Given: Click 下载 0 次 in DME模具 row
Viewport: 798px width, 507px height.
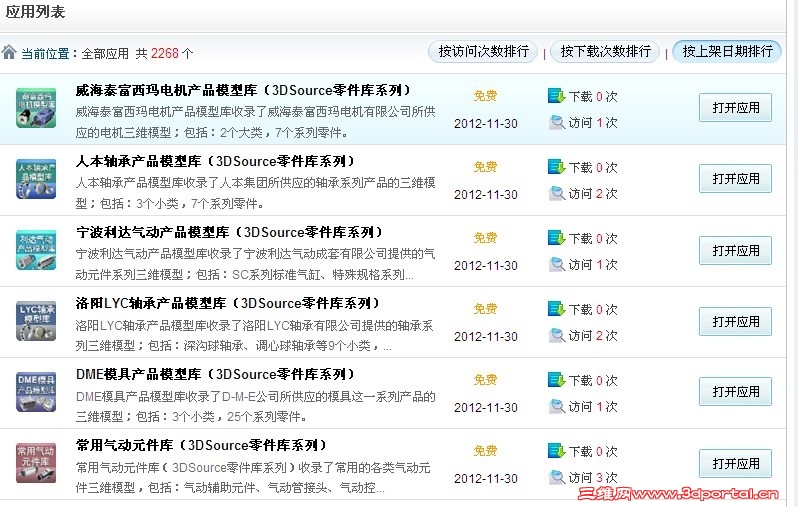Looking at the screenshot, I should (x=593, y=380).
